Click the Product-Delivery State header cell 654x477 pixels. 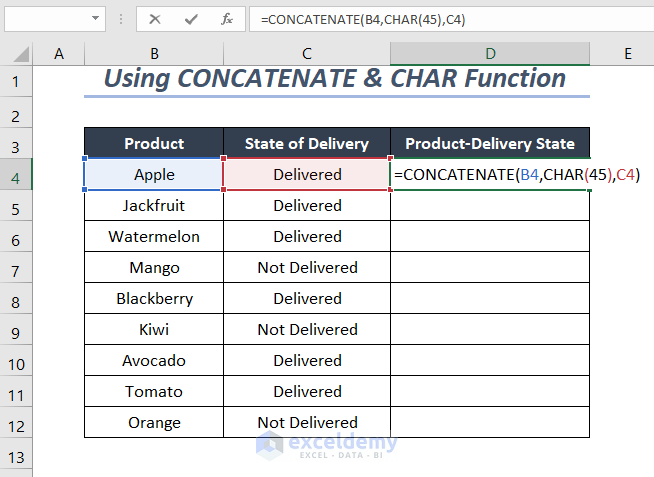pyautogui.click(x=490, y=144)
